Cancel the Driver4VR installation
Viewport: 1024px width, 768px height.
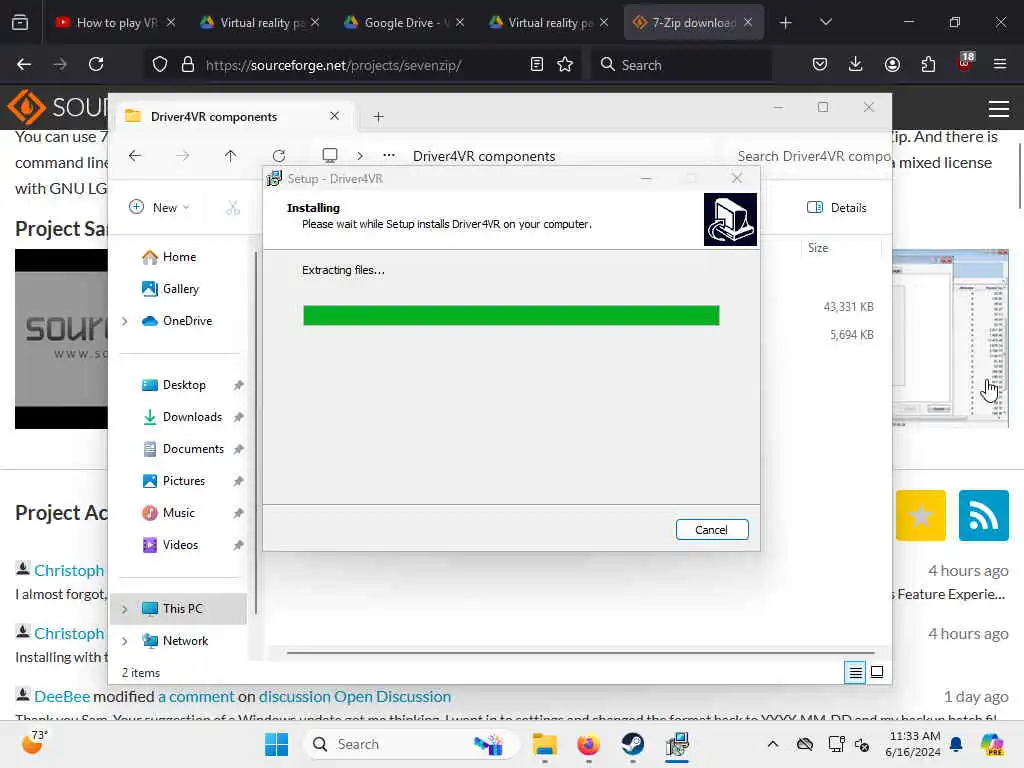point(712,530)
